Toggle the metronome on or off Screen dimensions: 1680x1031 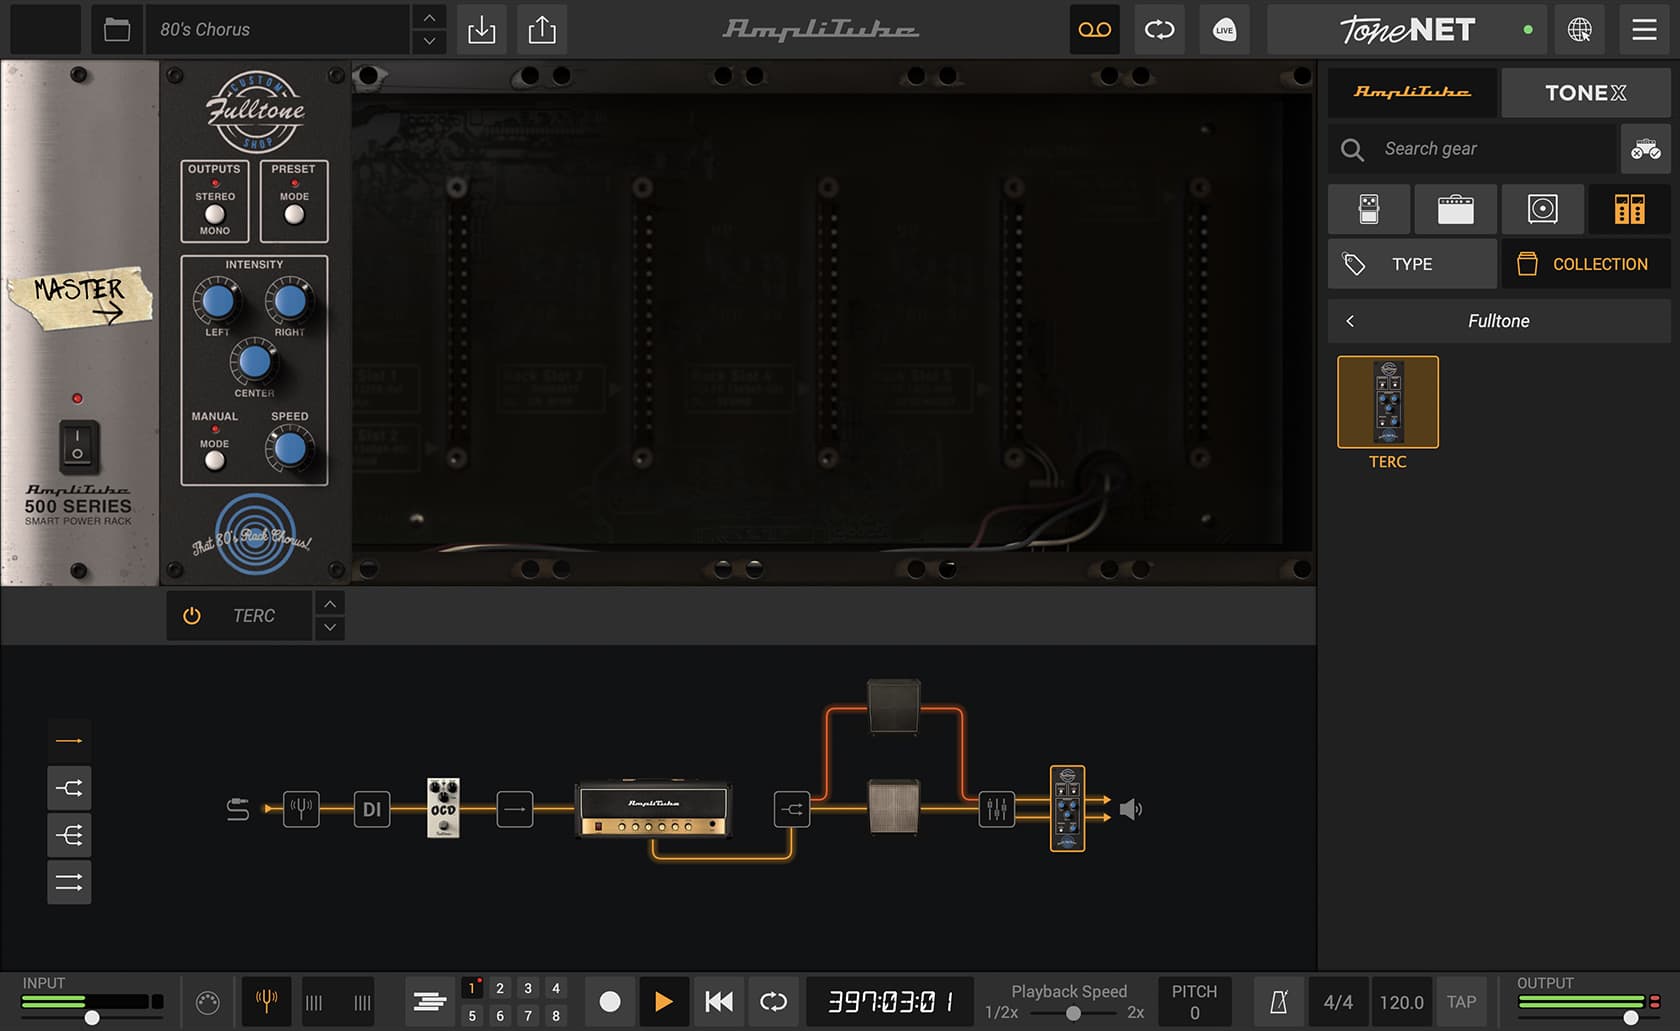[1278, 1002]
